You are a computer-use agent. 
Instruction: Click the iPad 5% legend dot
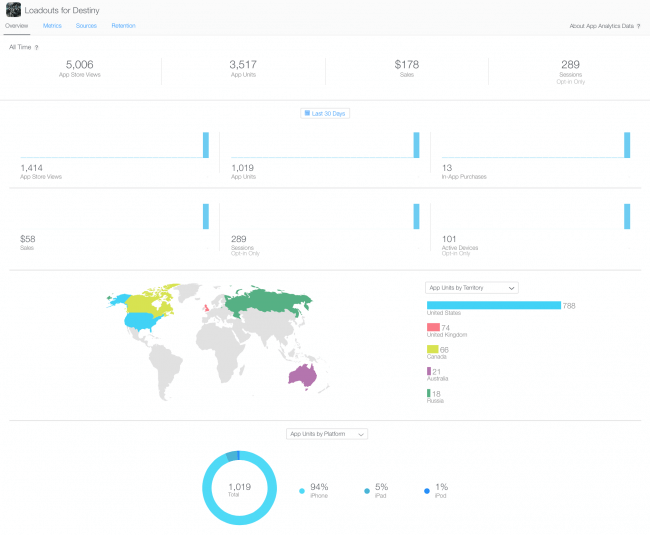click(x=367, y=491)
